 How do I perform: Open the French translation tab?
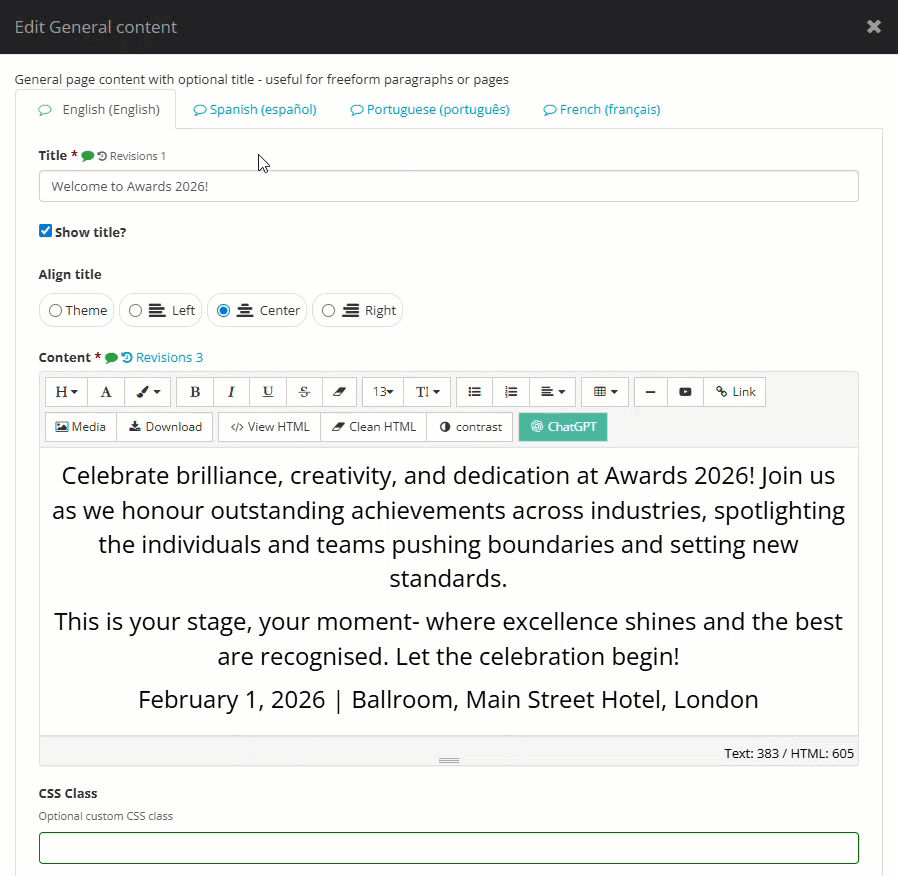coord(601,109)
